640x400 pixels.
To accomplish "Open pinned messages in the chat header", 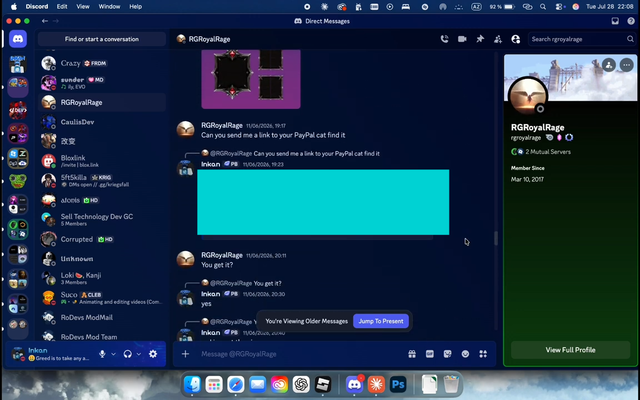I will [480, 39].
